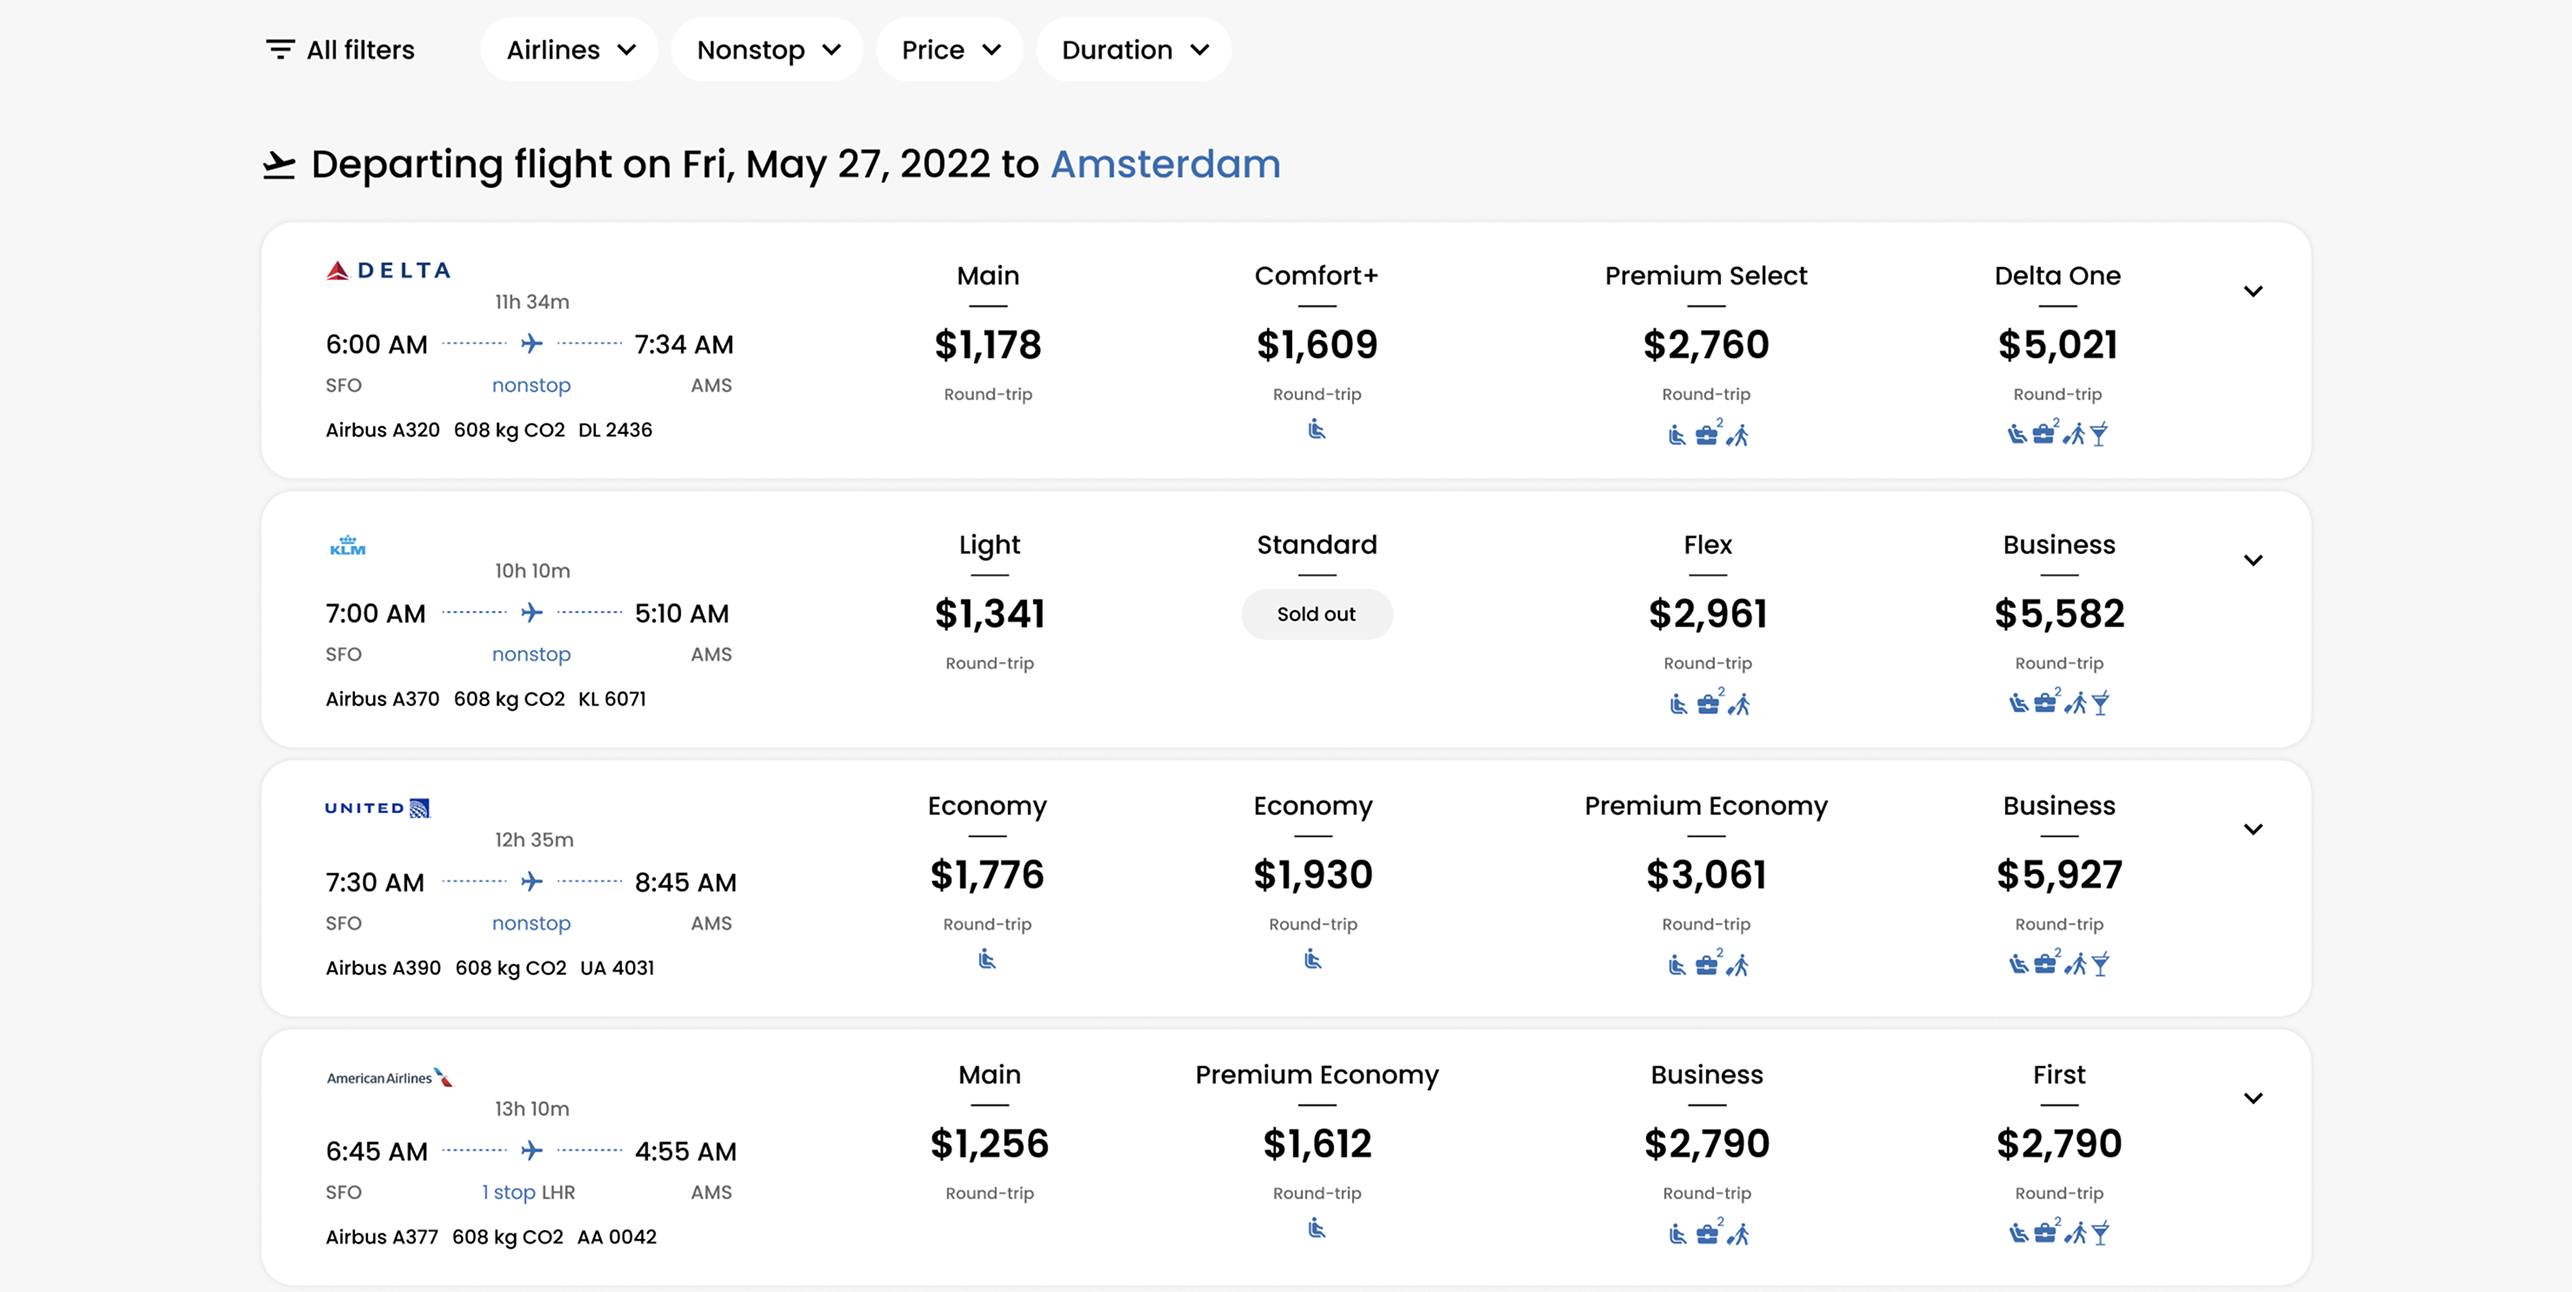Expand the Delta flight details chevron
The height and width of the screenshot is (1292, 2572).
coord(2252,292)
